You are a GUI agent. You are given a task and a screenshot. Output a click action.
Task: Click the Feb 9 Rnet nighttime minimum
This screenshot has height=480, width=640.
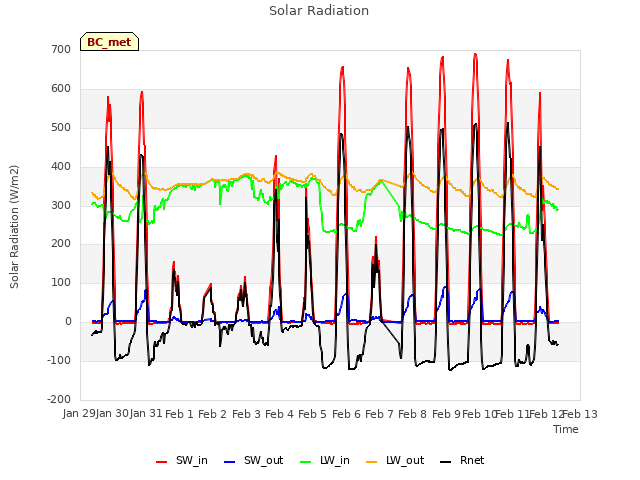[450, 370]
